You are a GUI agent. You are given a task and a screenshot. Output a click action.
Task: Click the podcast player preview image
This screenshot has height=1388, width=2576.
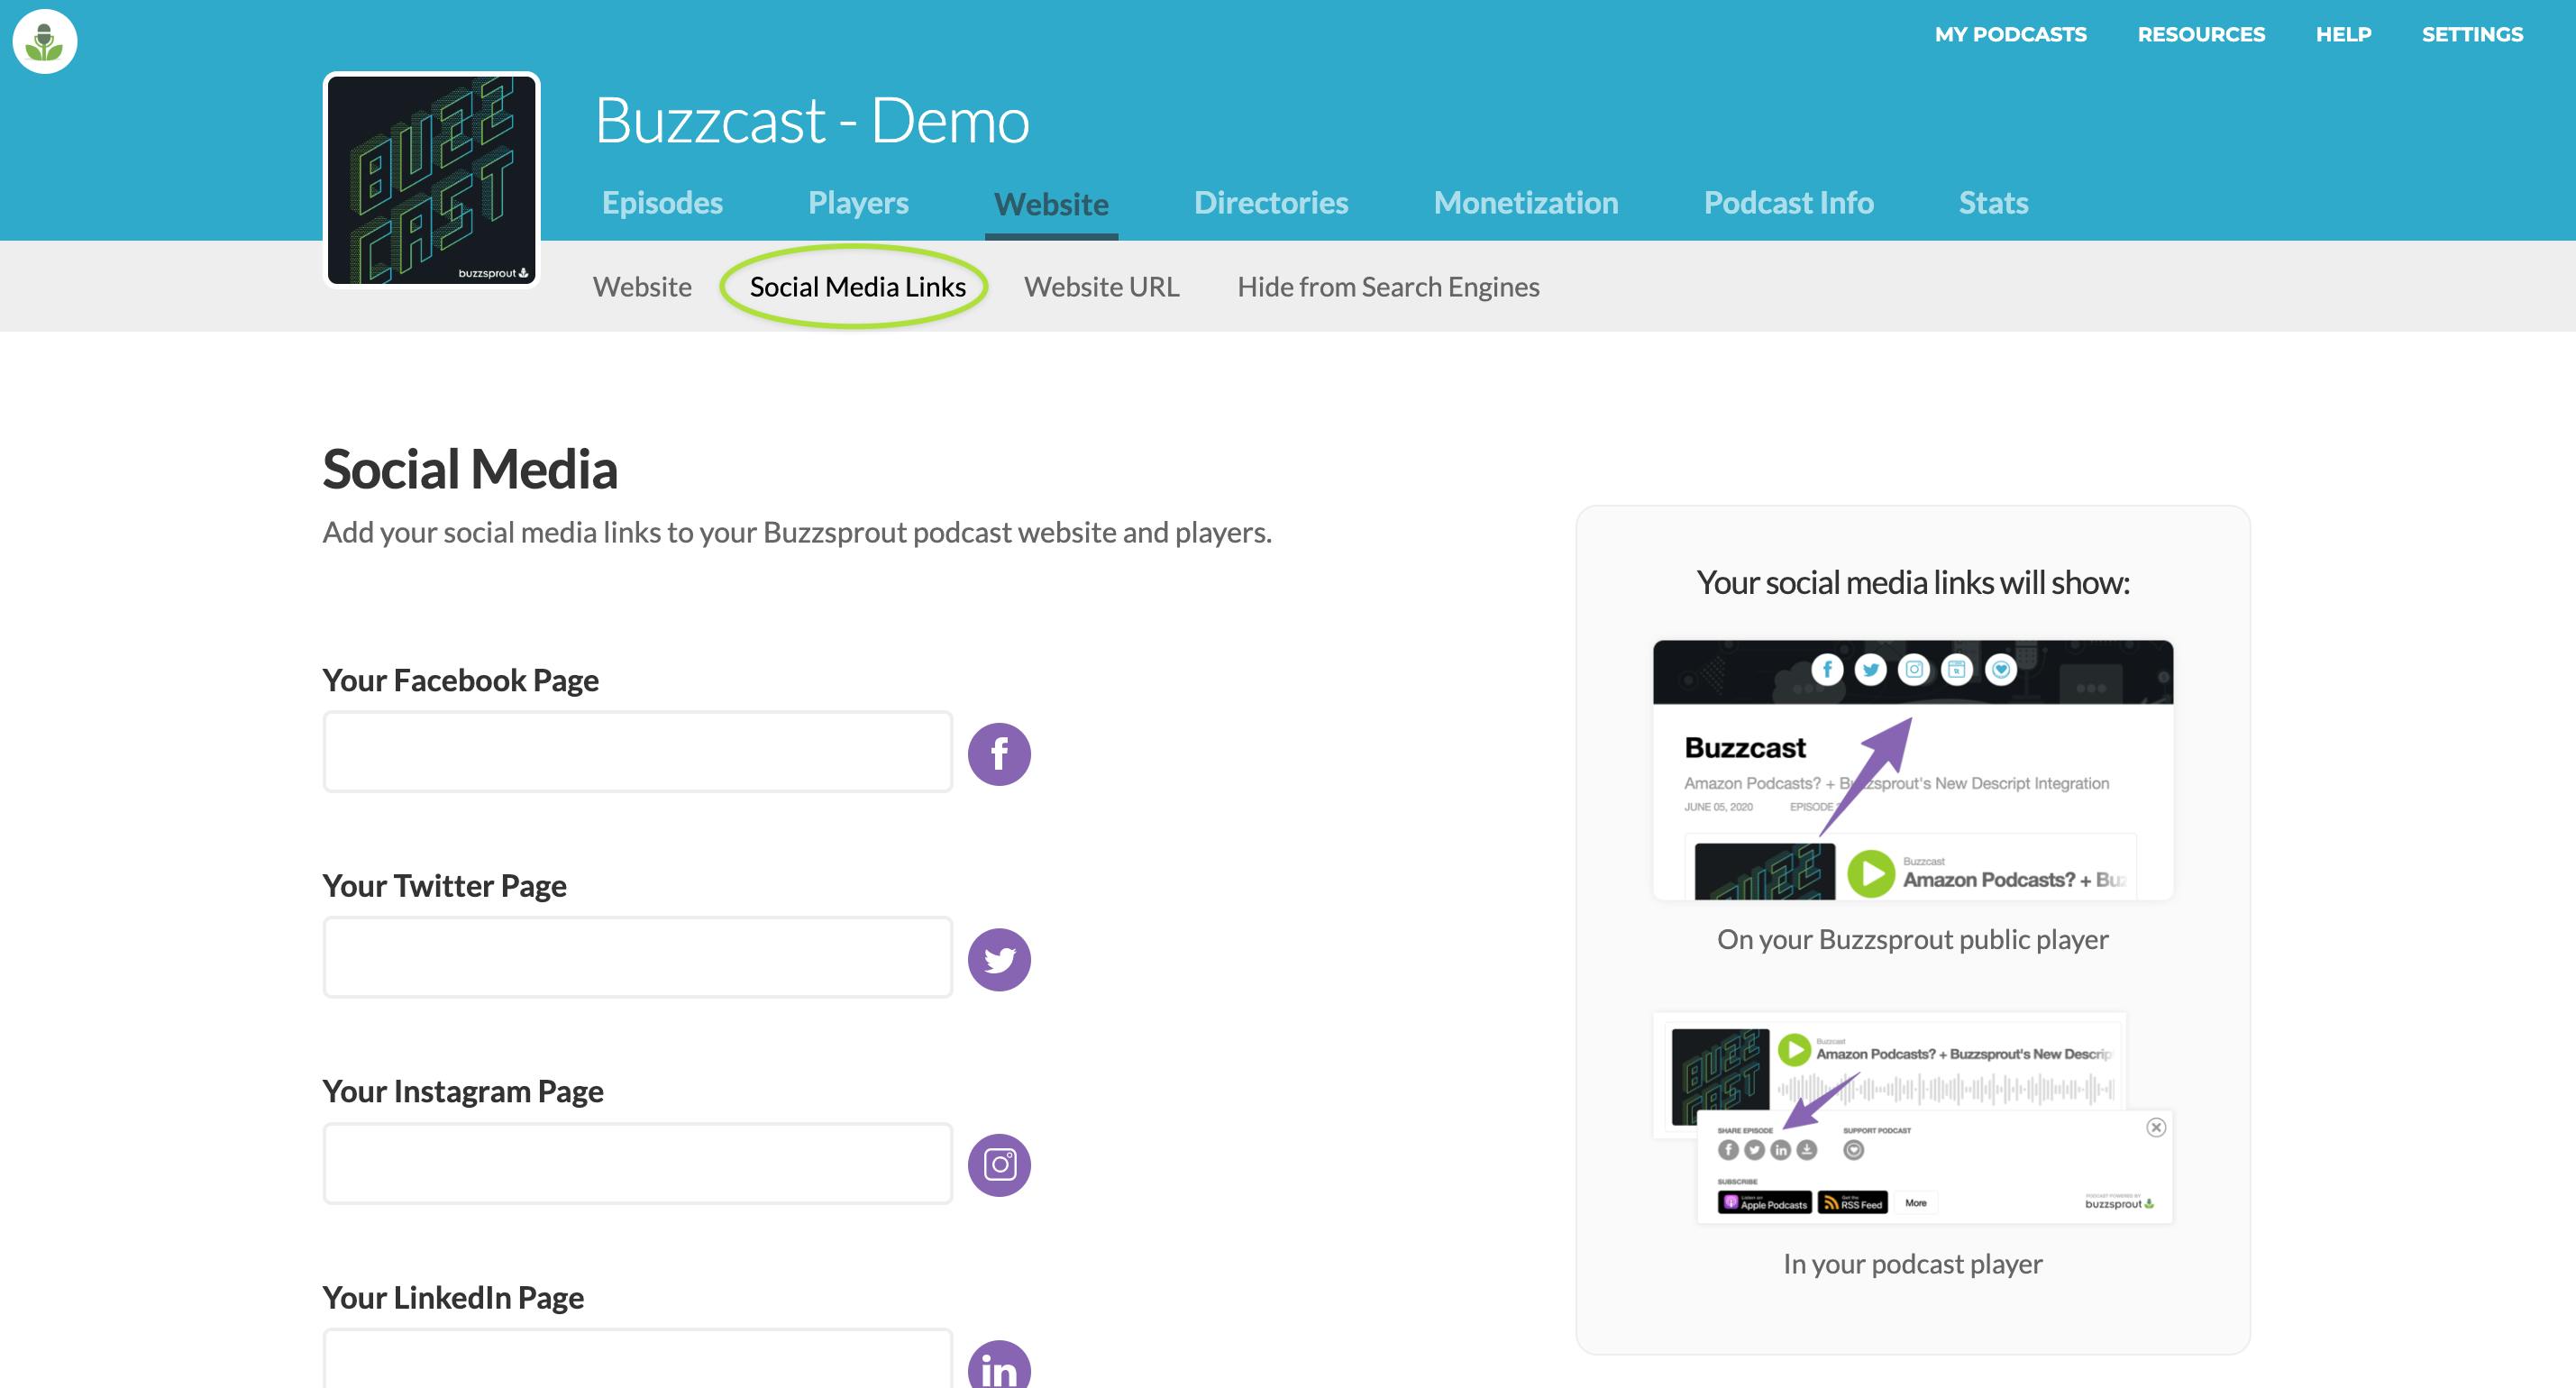click(x=1912, y=1117)
